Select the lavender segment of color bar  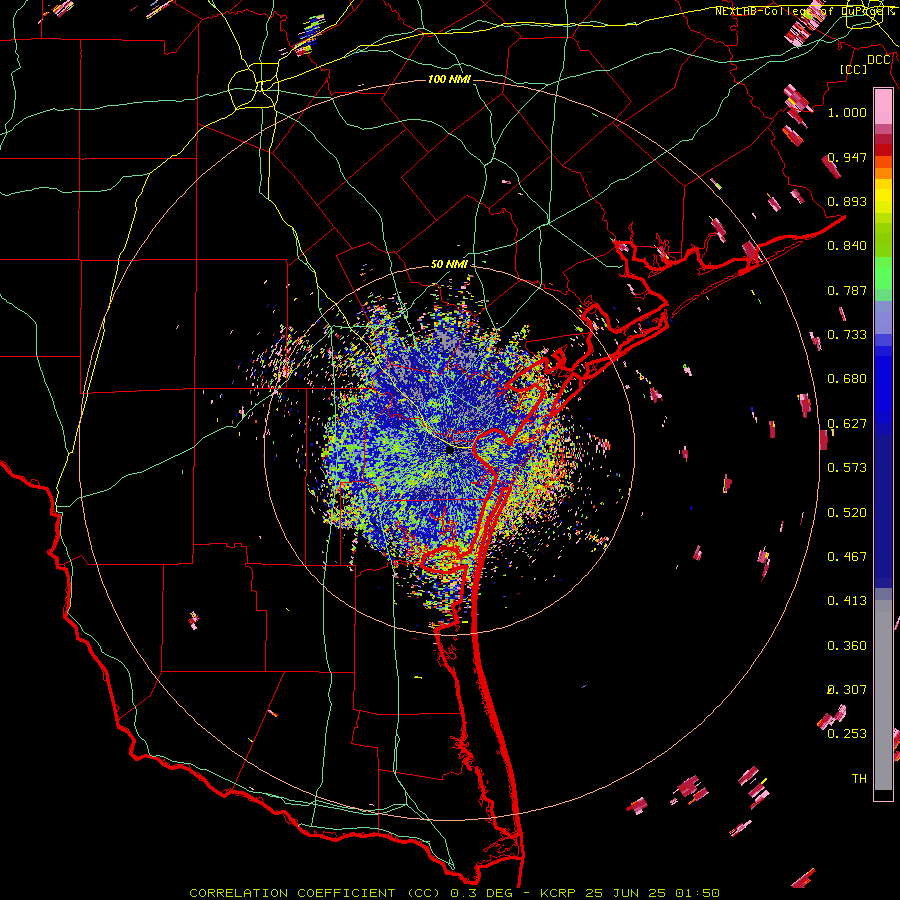pyautogui.click(x=883, y=317)
